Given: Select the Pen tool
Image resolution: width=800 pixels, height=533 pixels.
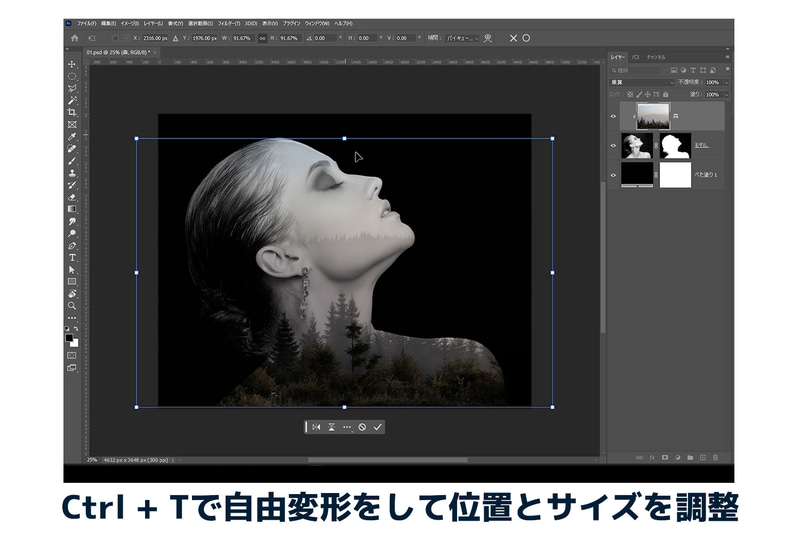Looking at the screenshot, I should (x=72, y=246).
